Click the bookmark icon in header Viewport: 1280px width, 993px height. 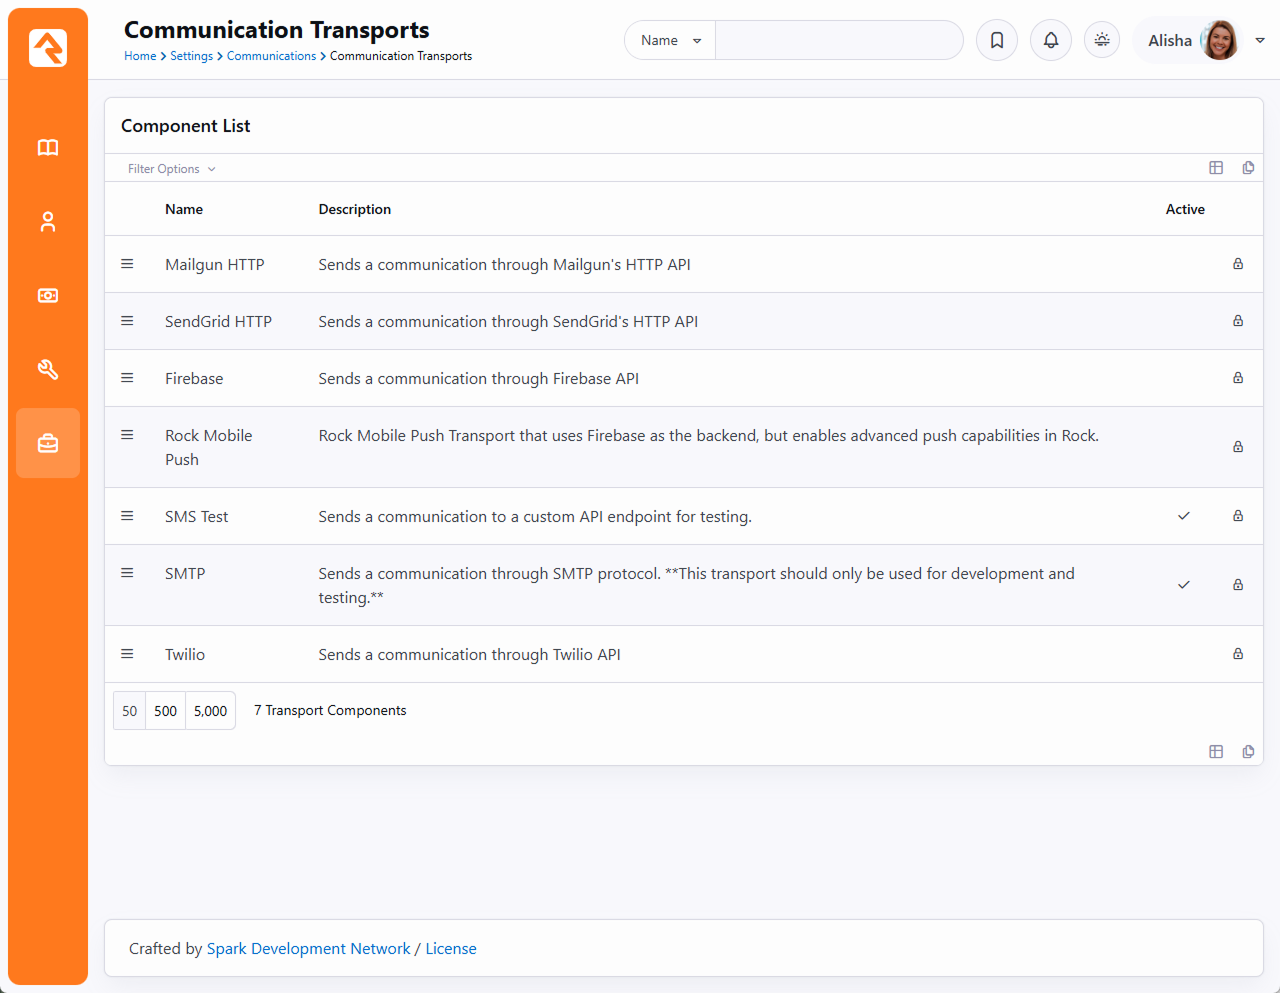coord(997,40)
